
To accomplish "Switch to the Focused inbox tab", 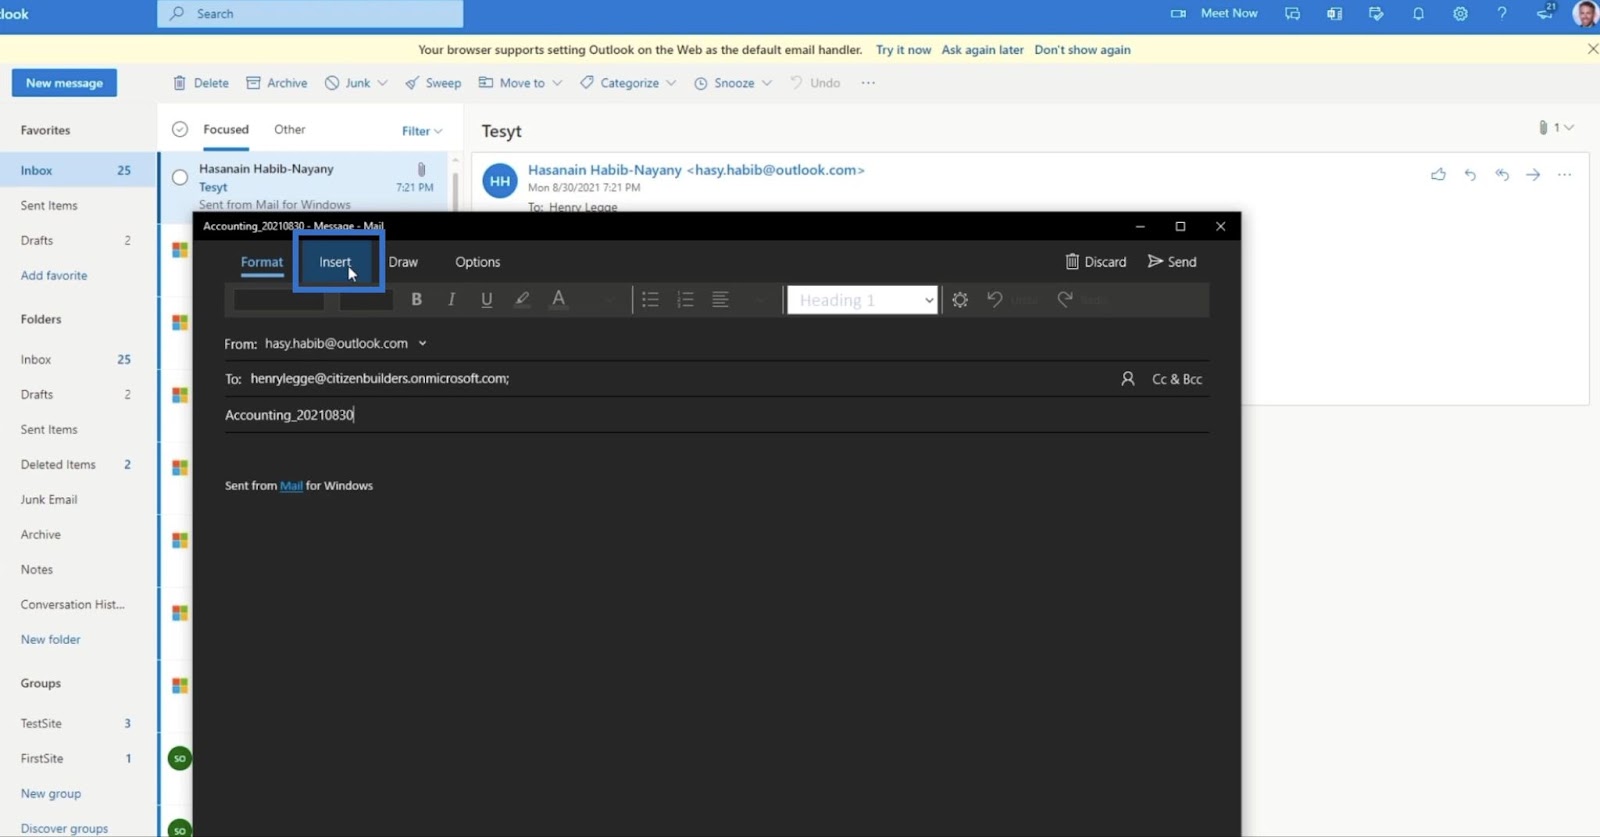I will 226,129.
